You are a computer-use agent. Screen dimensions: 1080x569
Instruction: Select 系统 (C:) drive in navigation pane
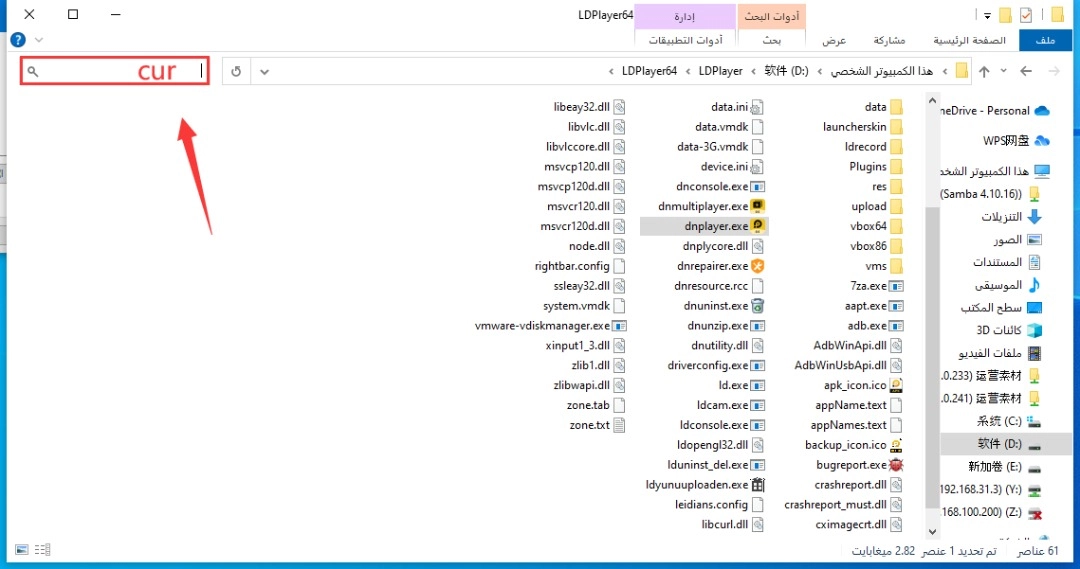point(1008,421)
